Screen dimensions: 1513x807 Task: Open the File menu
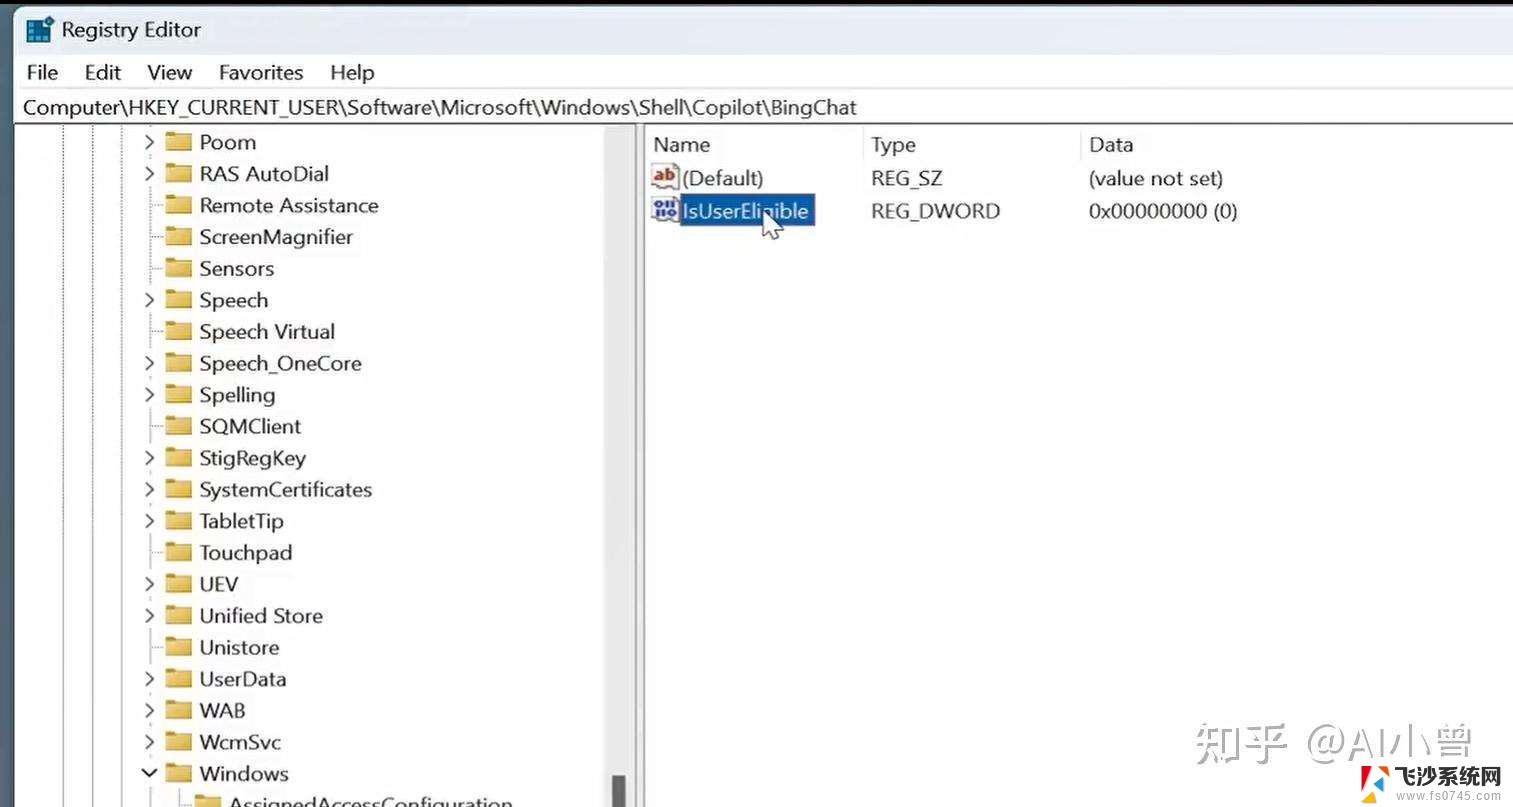click(x=42, y=72)
